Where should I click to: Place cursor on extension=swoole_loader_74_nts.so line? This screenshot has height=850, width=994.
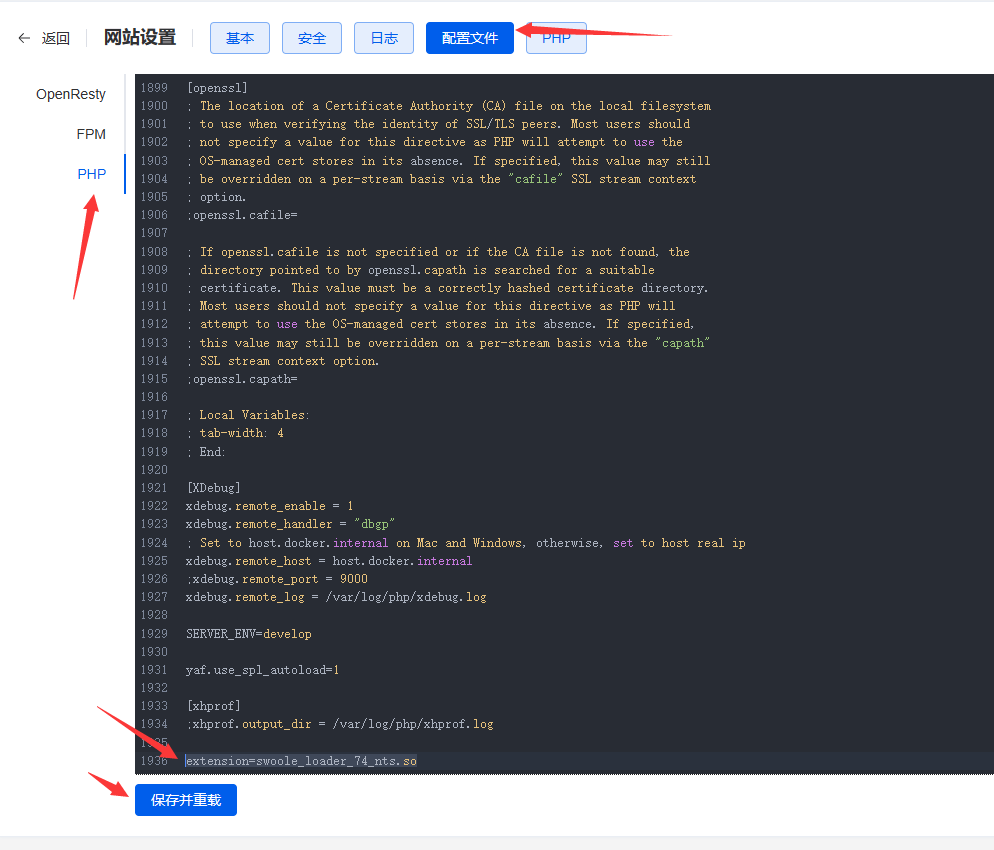(x=301, y=761)
